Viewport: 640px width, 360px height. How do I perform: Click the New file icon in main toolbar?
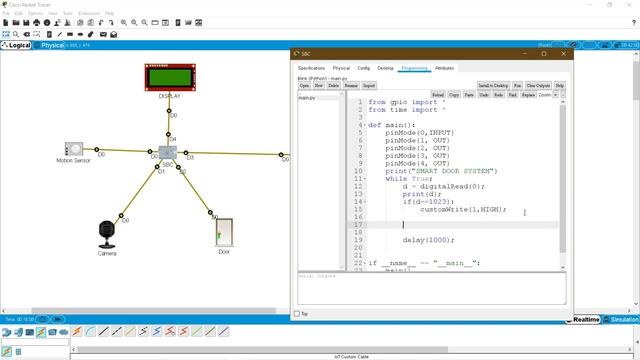pyautogui.click(x=6, y=23)
